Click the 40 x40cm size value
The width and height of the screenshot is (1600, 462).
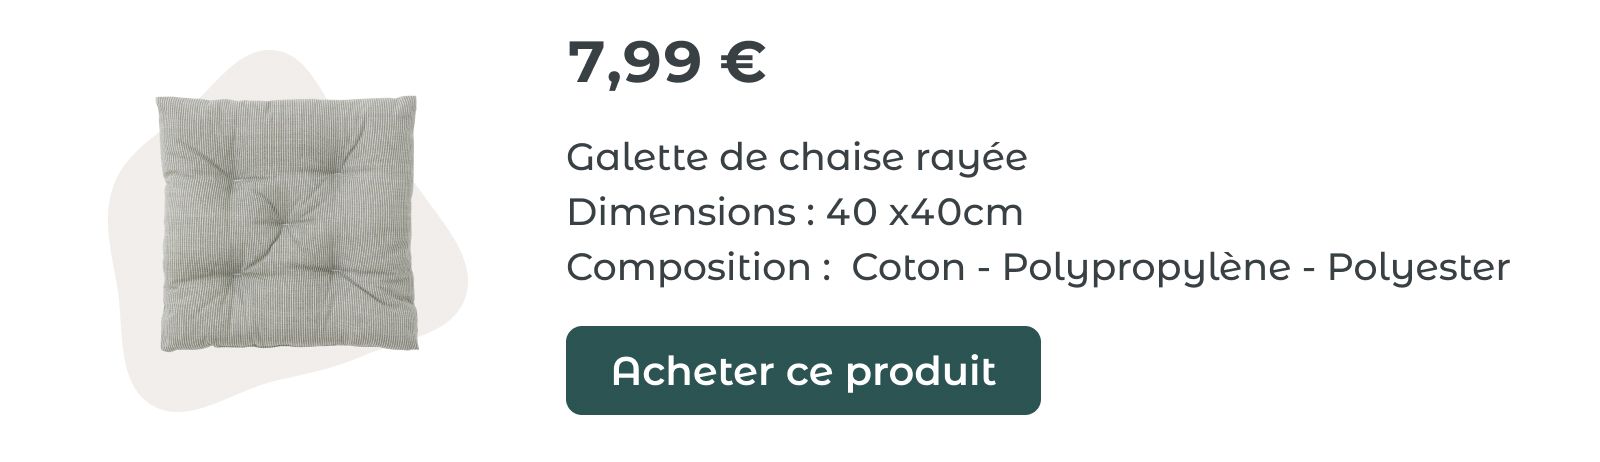click(x=925, y=212)
